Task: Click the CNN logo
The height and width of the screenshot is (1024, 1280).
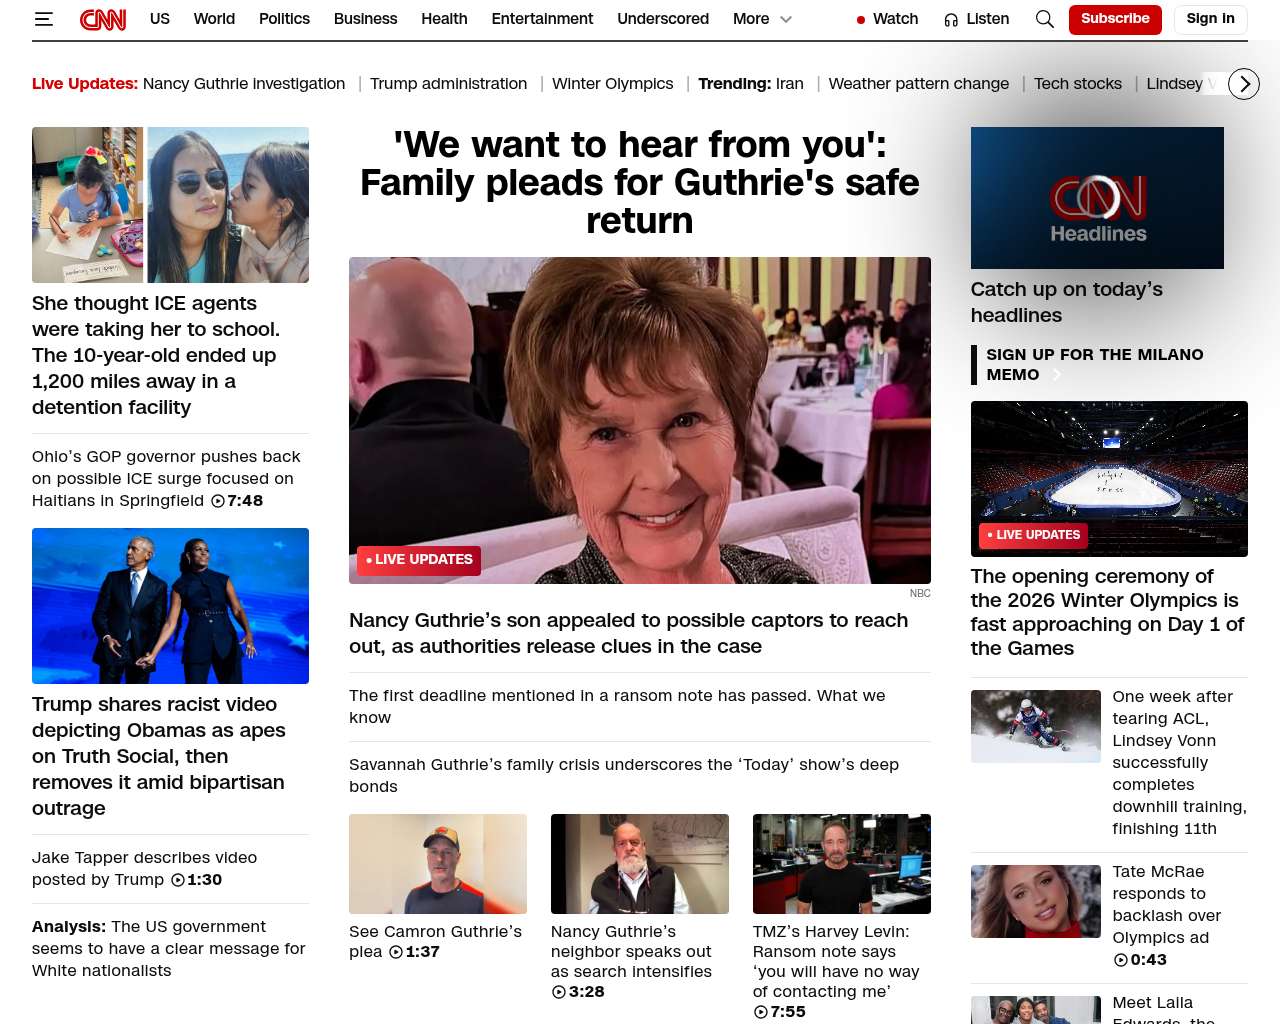Action: tap(103, 19)
